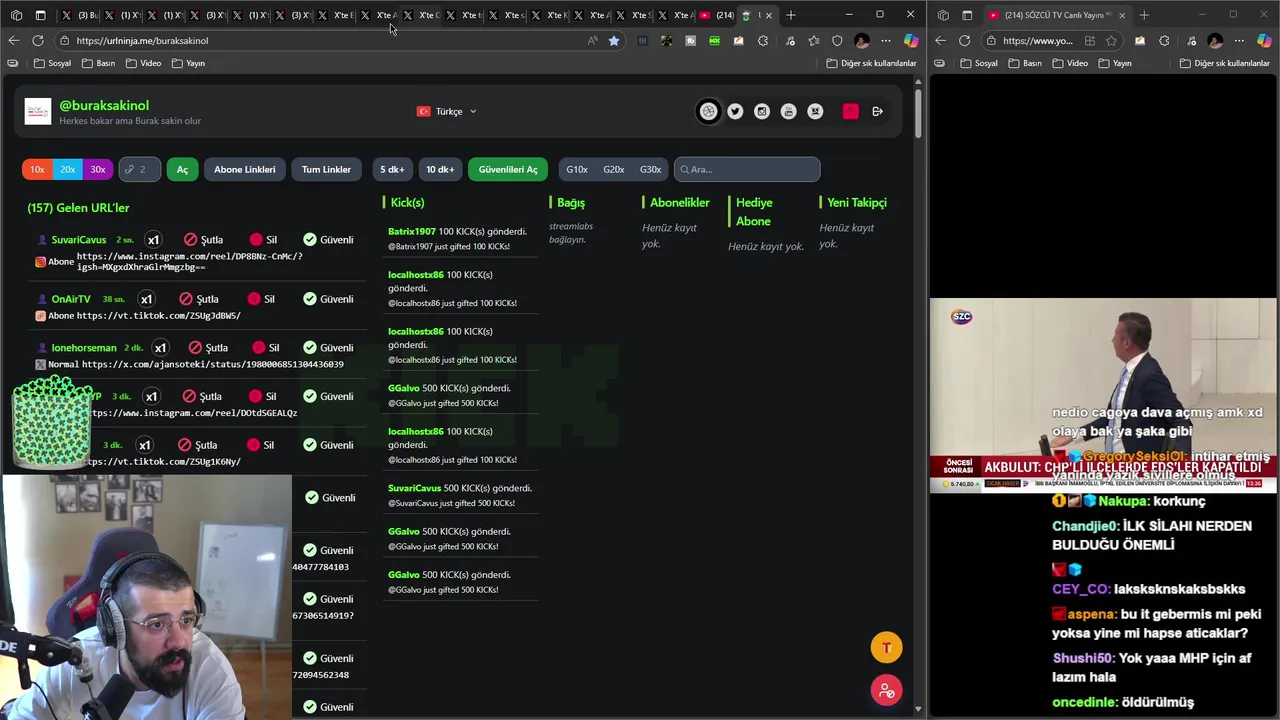Open the extensions puzzle icon in left browser
This screenshot has height=720, width=1280.
763,41
